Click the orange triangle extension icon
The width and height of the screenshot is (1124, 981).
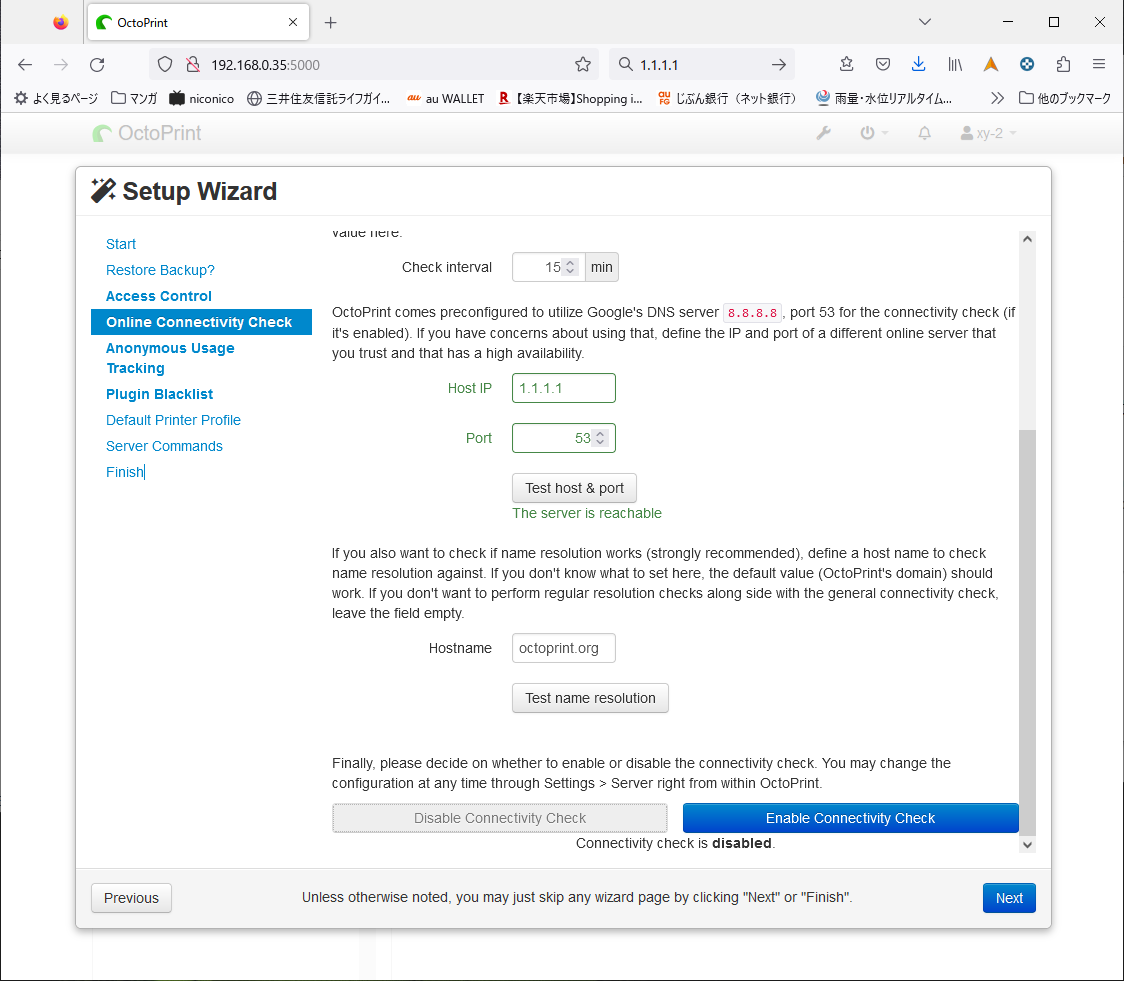991,64
